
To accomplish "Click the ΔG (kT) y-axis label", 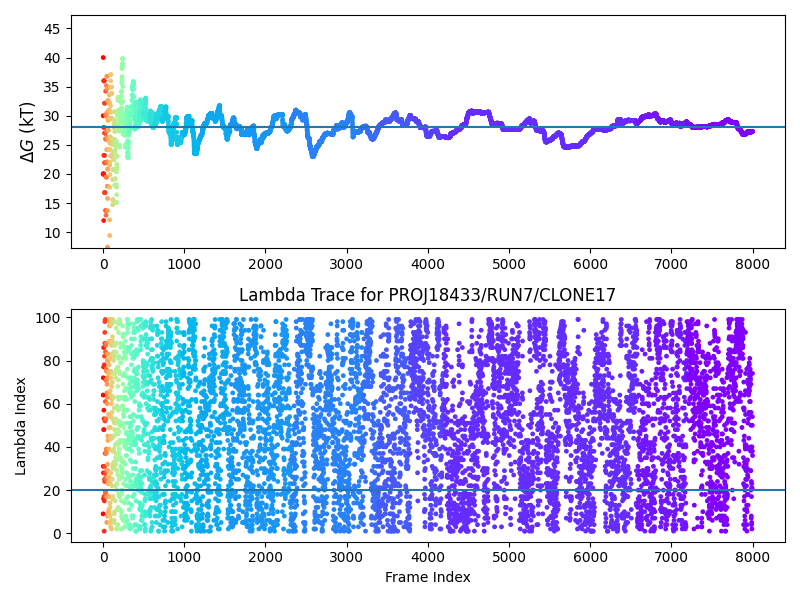I will 28,132.
